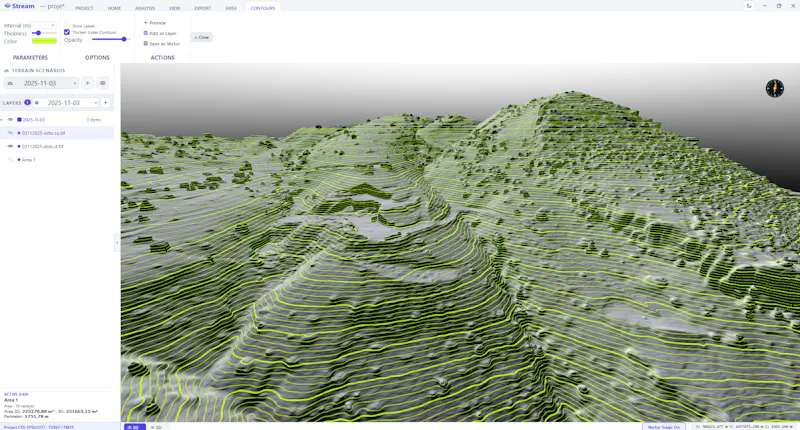800x430 pixels.
Task: Click the Area 1 active data title
Action: [x=11, y=400]
